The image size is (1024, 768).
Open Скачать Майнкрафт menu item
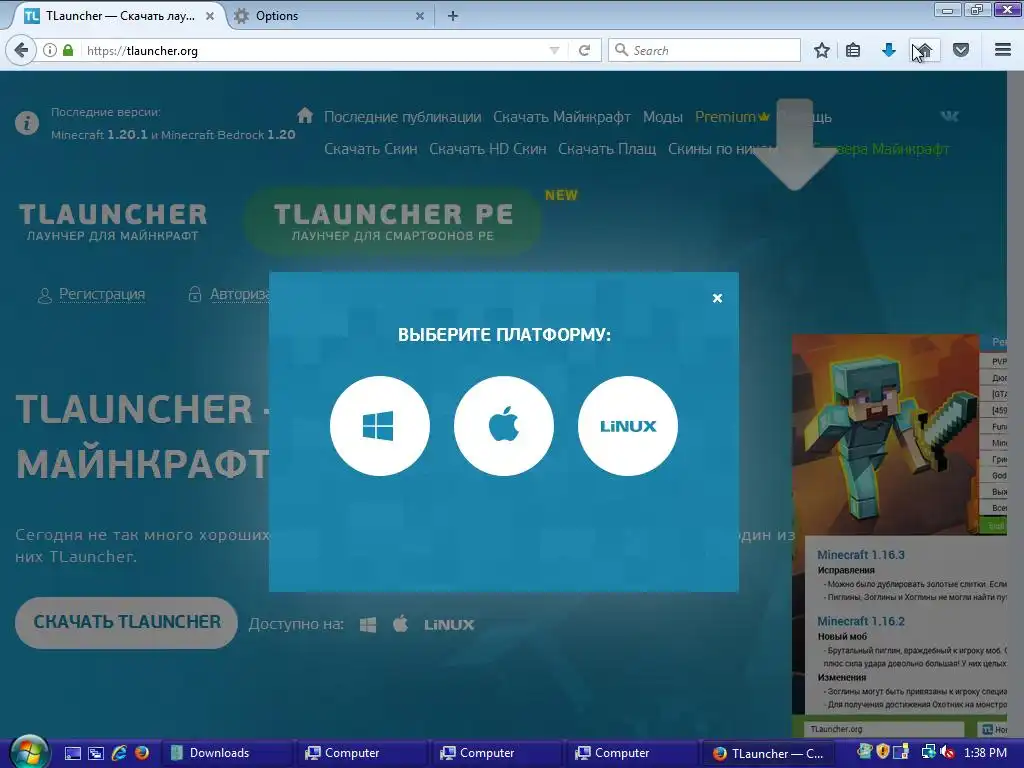(x=562, y=117)
